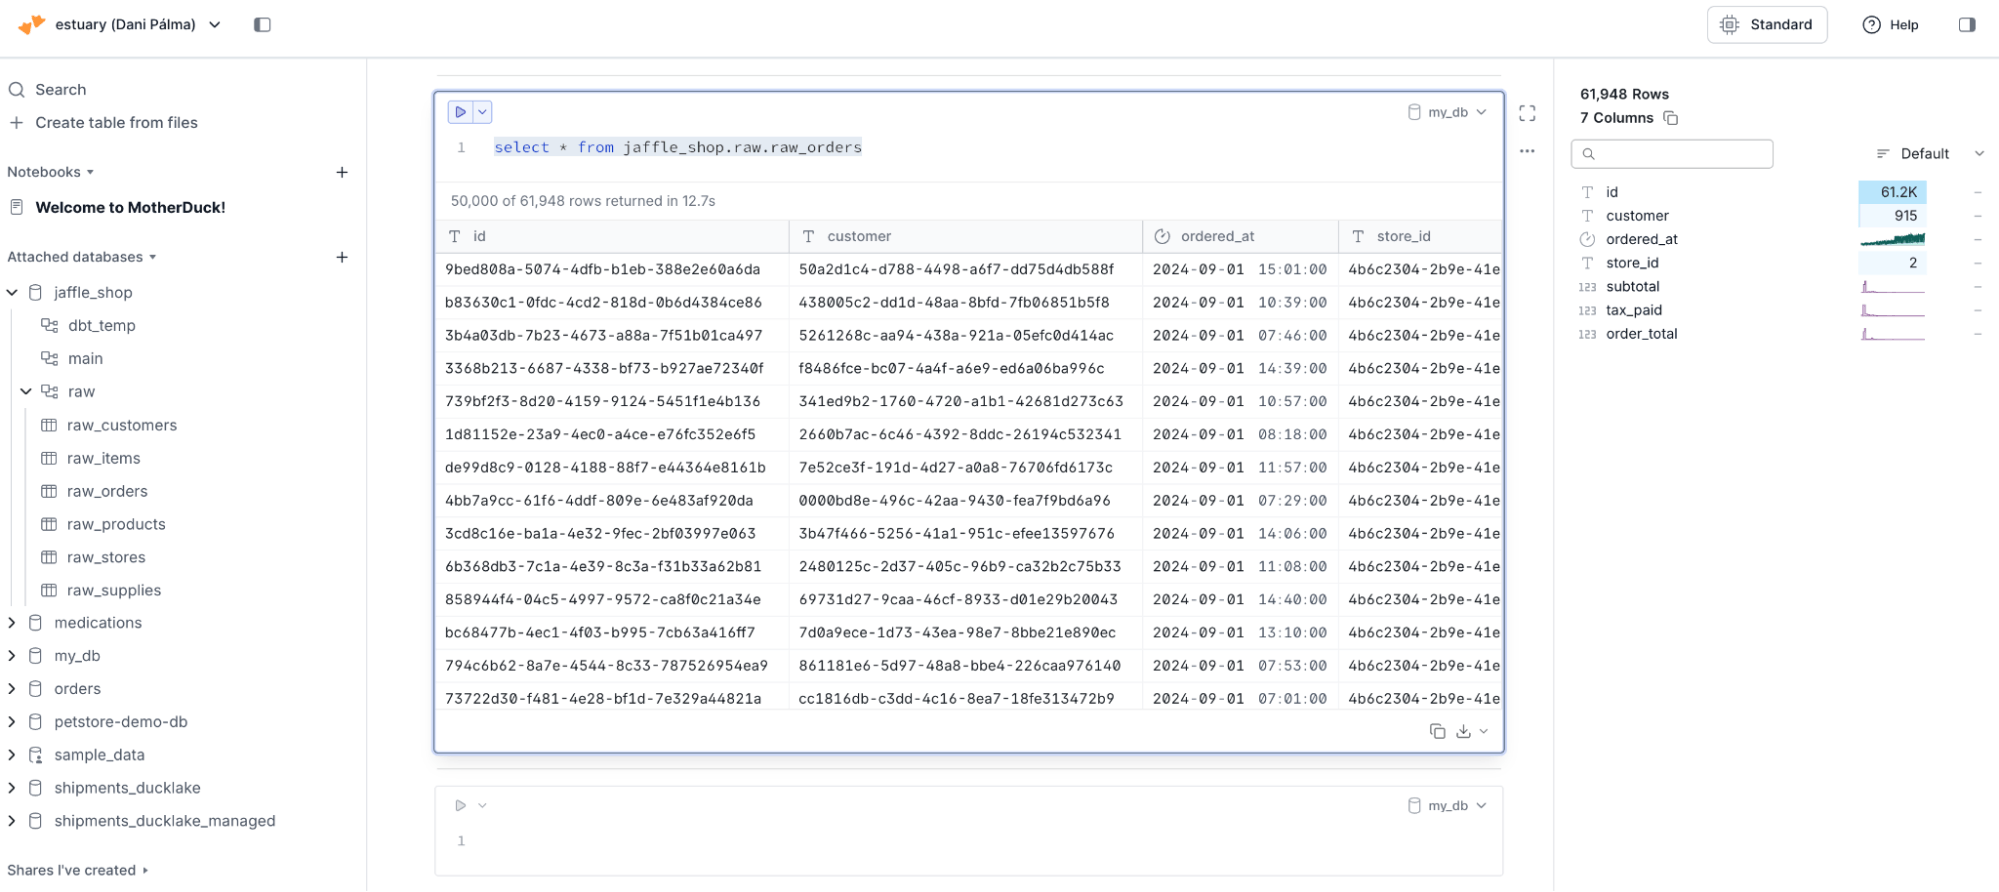The width and height of the screenshot is (1999, 892).
Task: Click the raw_supplies table icon
Action: click(49, 590)
